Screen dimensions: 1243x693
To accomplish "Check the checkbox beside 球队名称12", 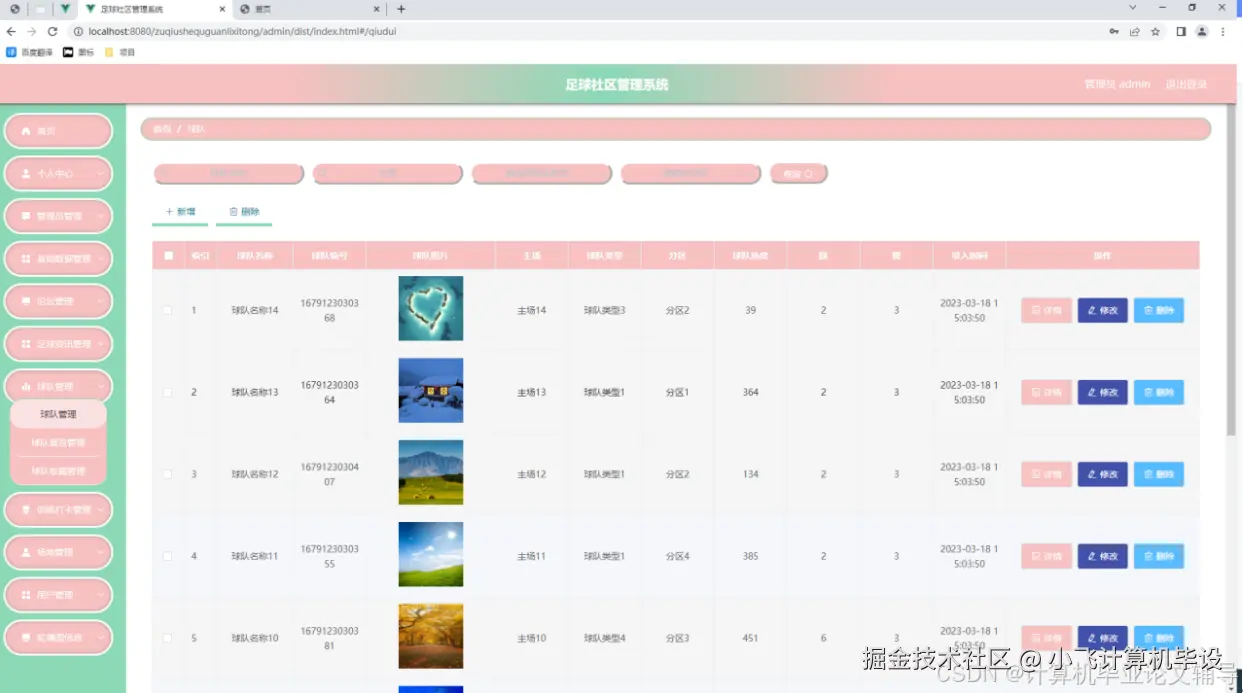I will coord(167,473).
